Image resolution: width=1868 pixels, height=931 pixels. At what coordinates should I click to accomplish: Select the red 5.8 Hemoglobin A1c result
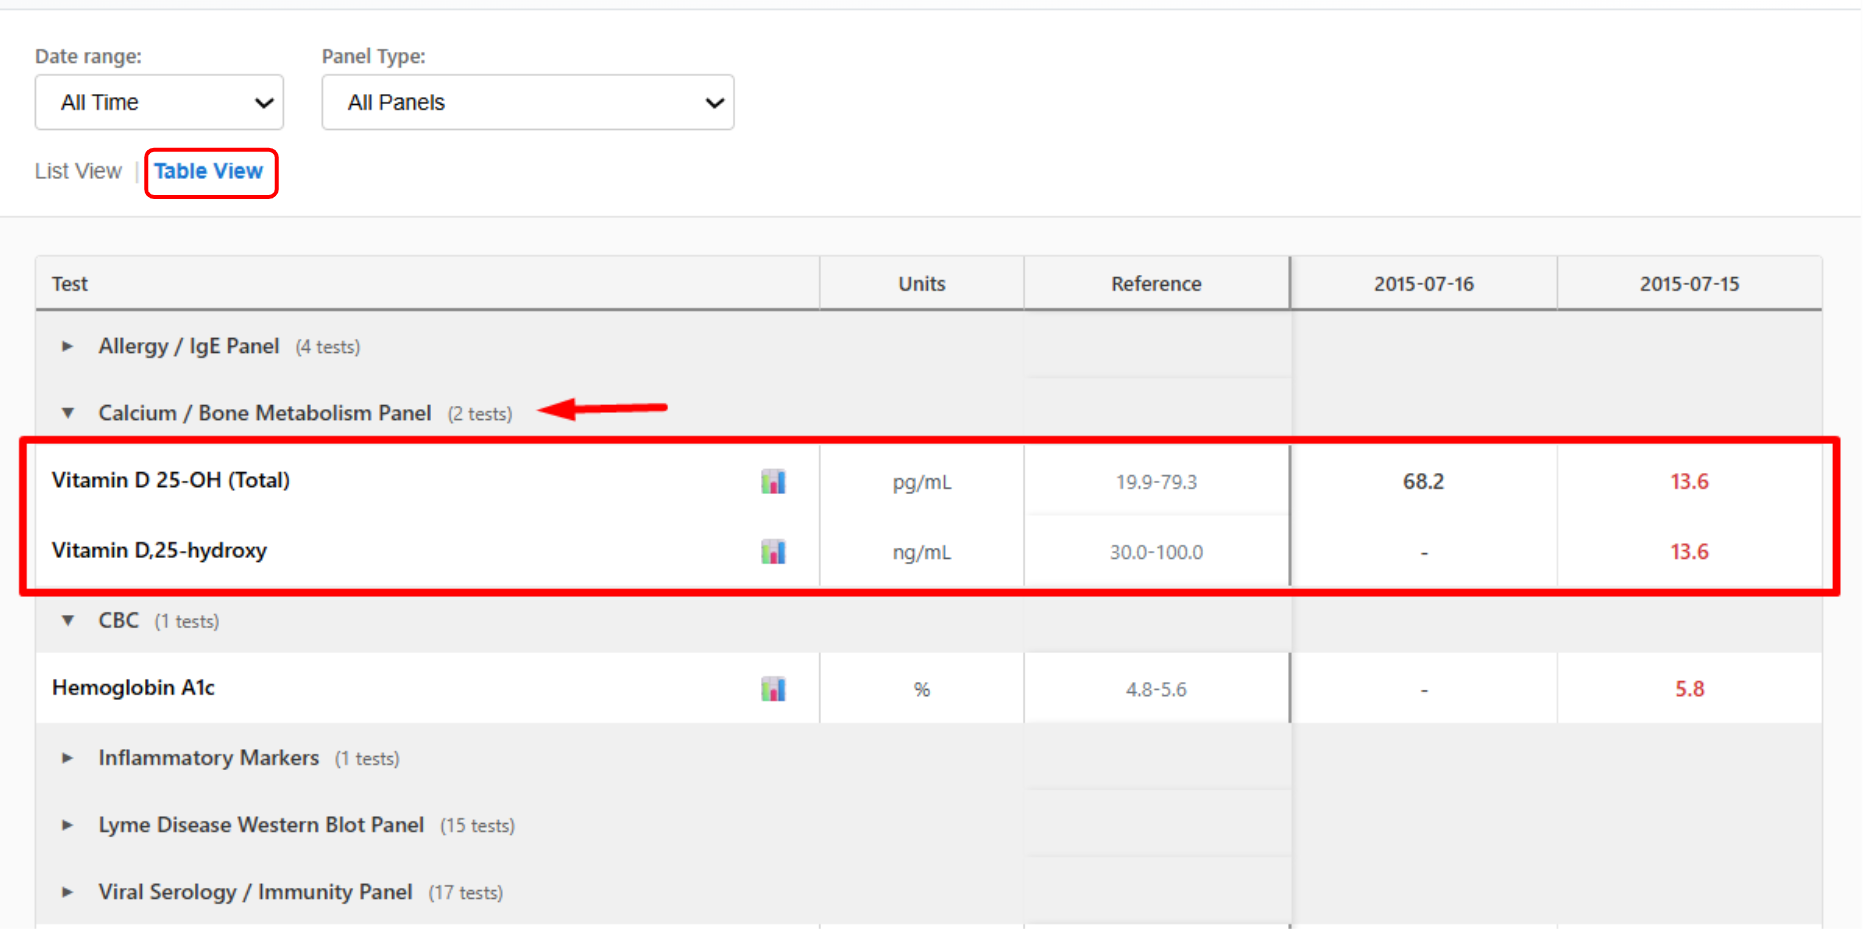(x=1689, y=689)
